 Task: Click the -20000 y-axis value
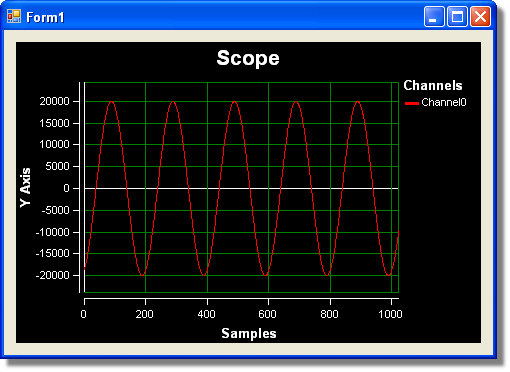[53, 275]
